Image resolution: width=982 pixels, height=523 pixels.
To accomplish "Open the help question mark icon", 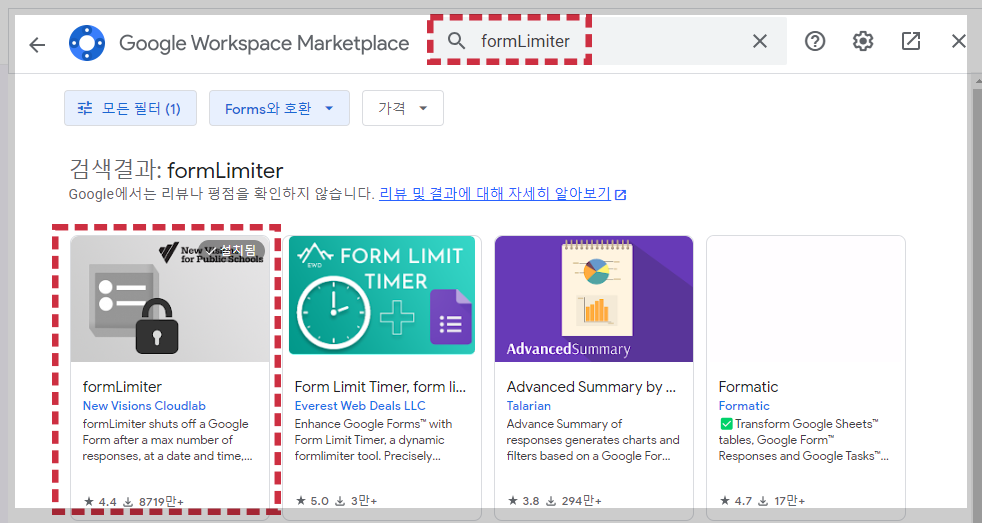I will [815, 41].
